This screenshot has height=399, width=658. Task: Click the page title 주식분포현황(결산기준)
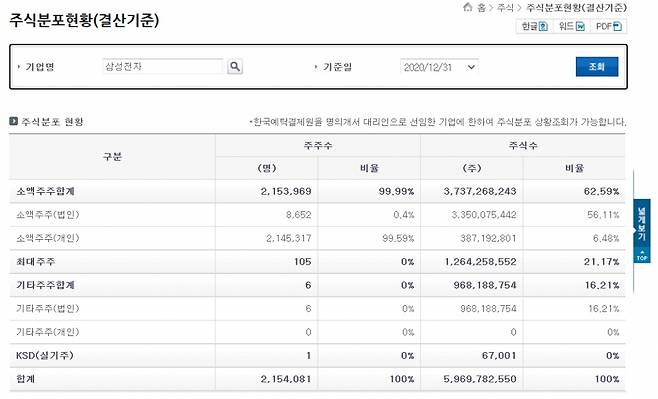click(84, 20)
